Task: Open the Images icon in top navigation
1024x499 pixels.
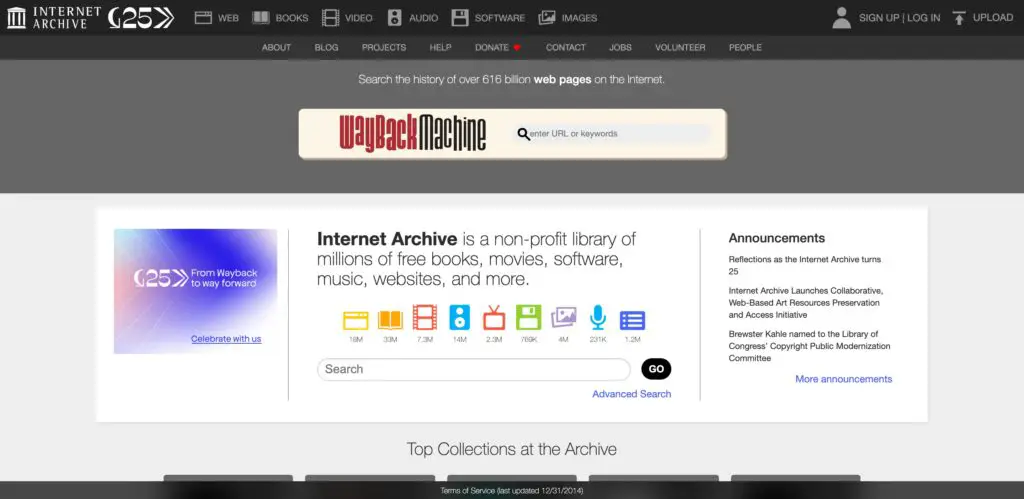Action: tap(547, 18)
